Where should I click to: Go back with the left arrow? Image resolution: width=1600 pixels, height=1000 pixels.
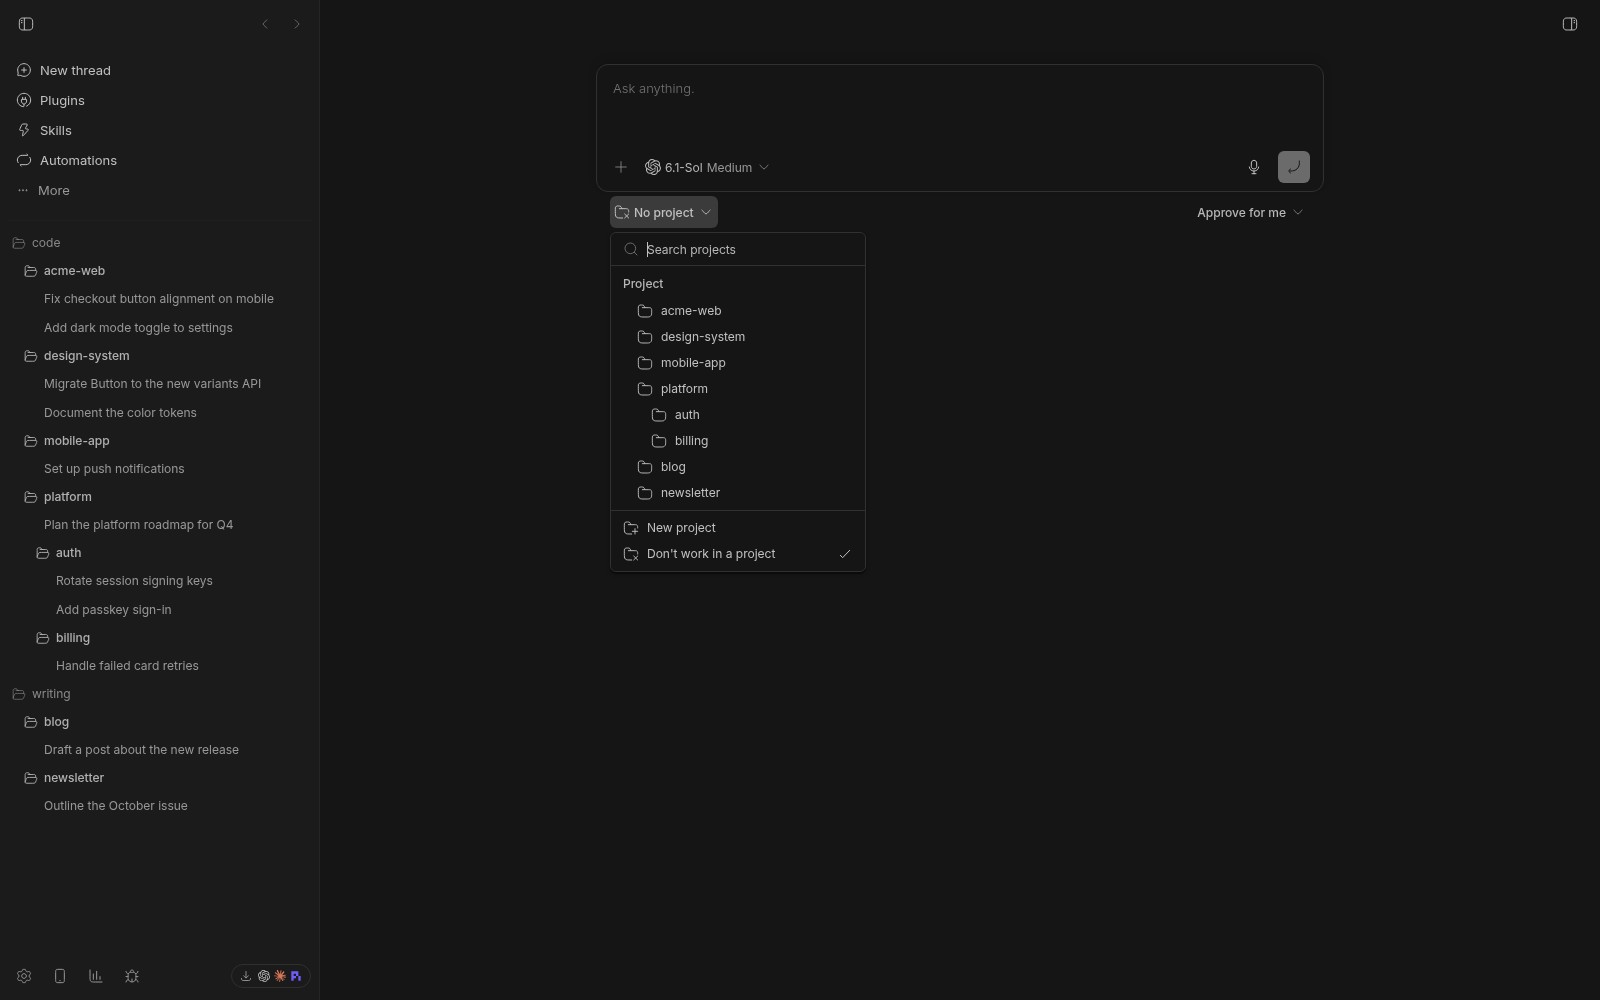click(x=265, y=24)
